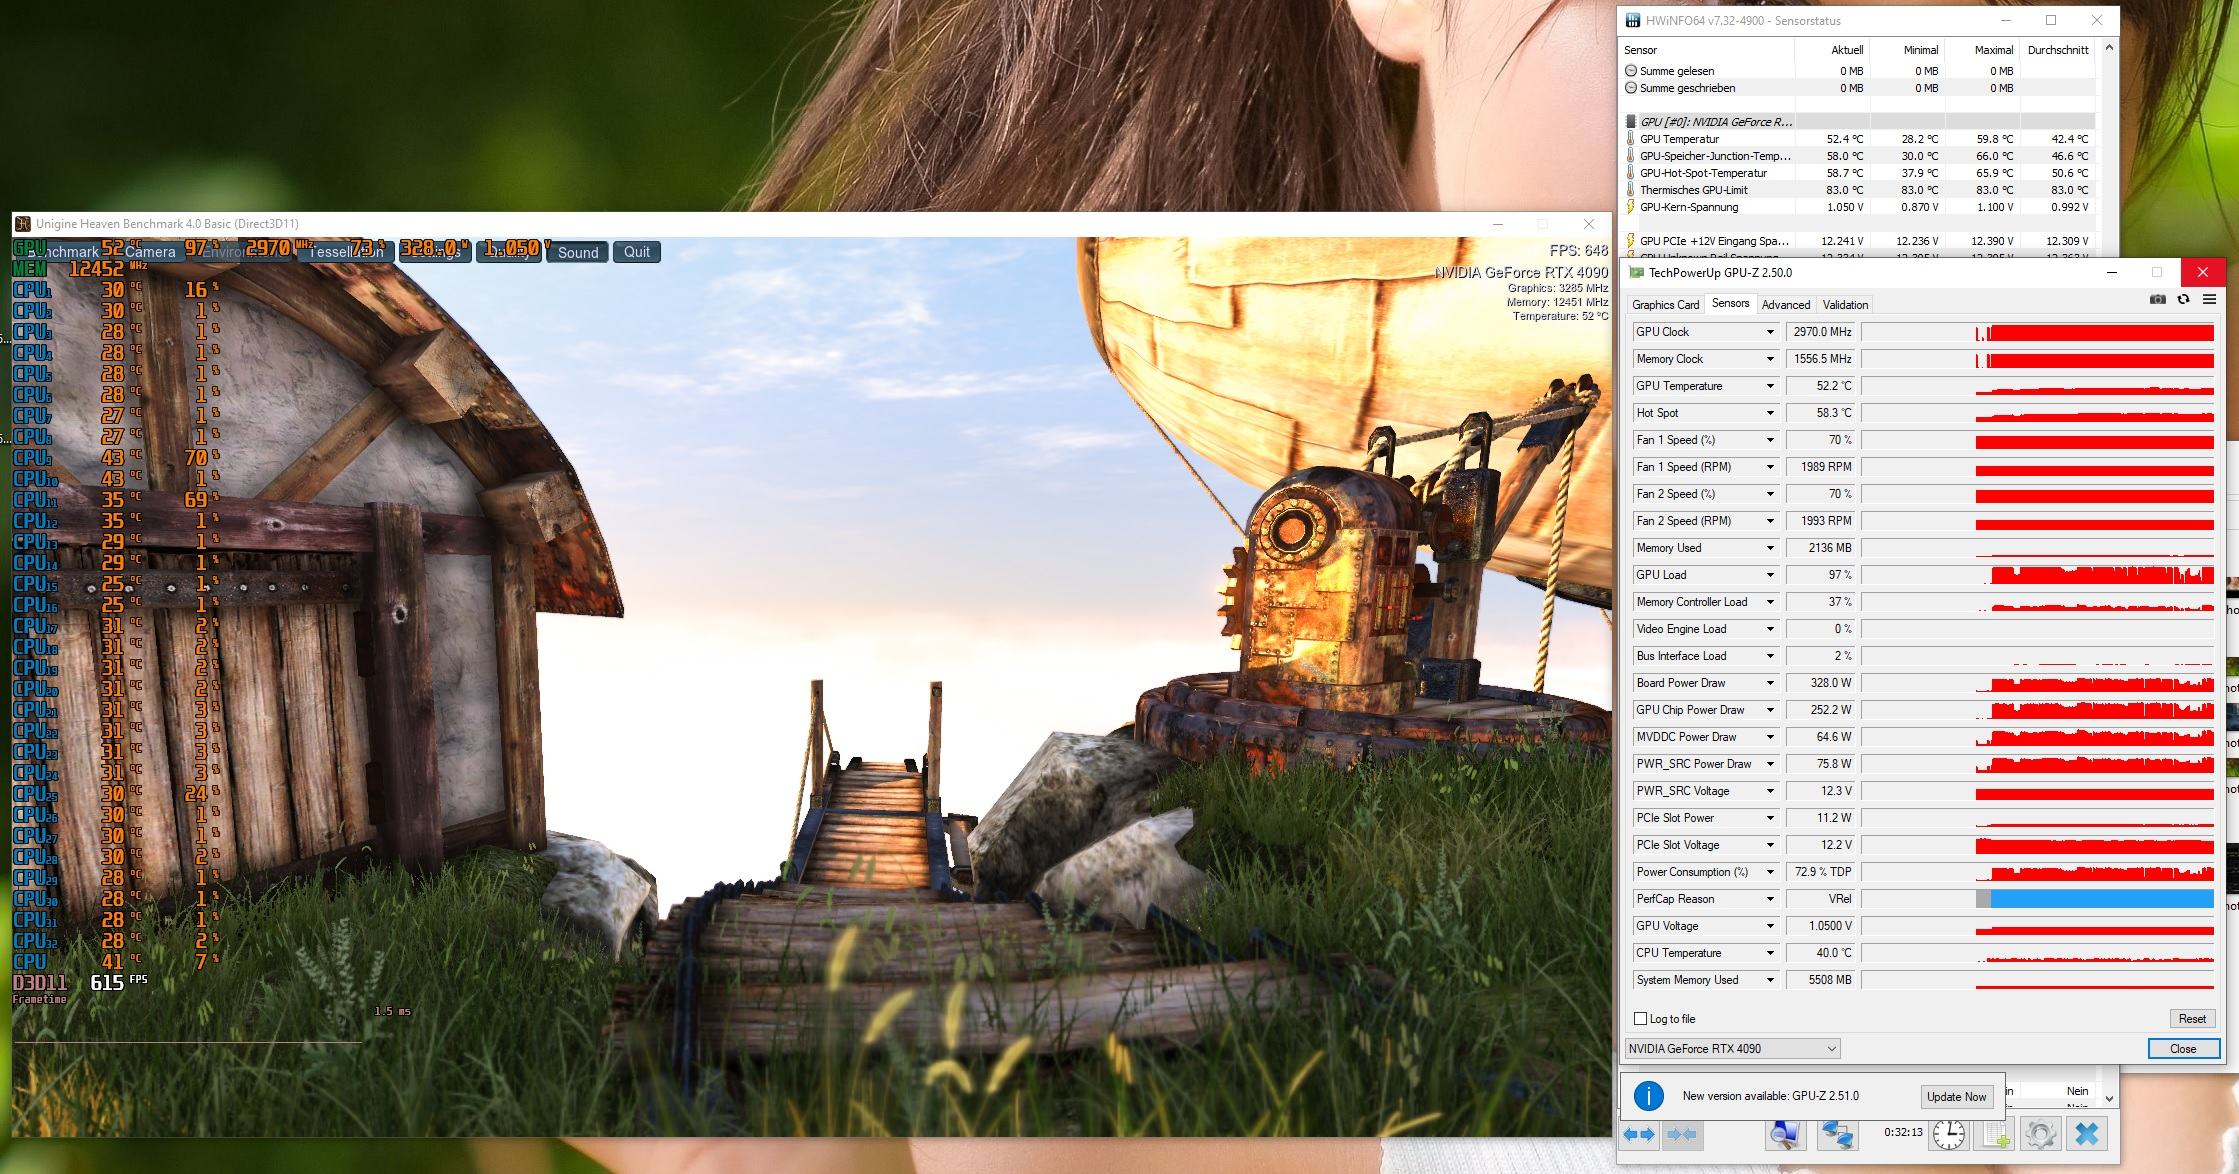Image resolution: width=2239 pixels, height=1174 pixels.
Task: Click the GPU-Z refresh sensors icon
Action: pyautogui.click(x=2183, y=299)
